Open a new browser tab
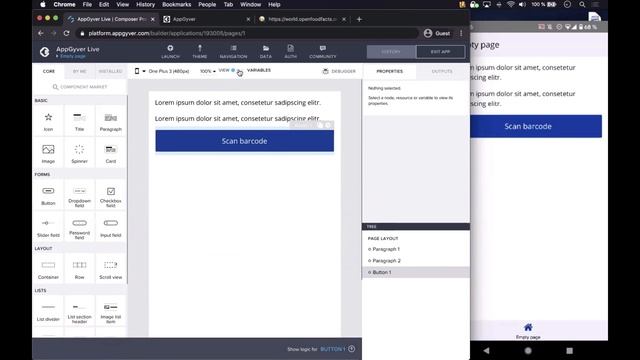The width and height of the screenshot is (640, 360). [359, 19]
